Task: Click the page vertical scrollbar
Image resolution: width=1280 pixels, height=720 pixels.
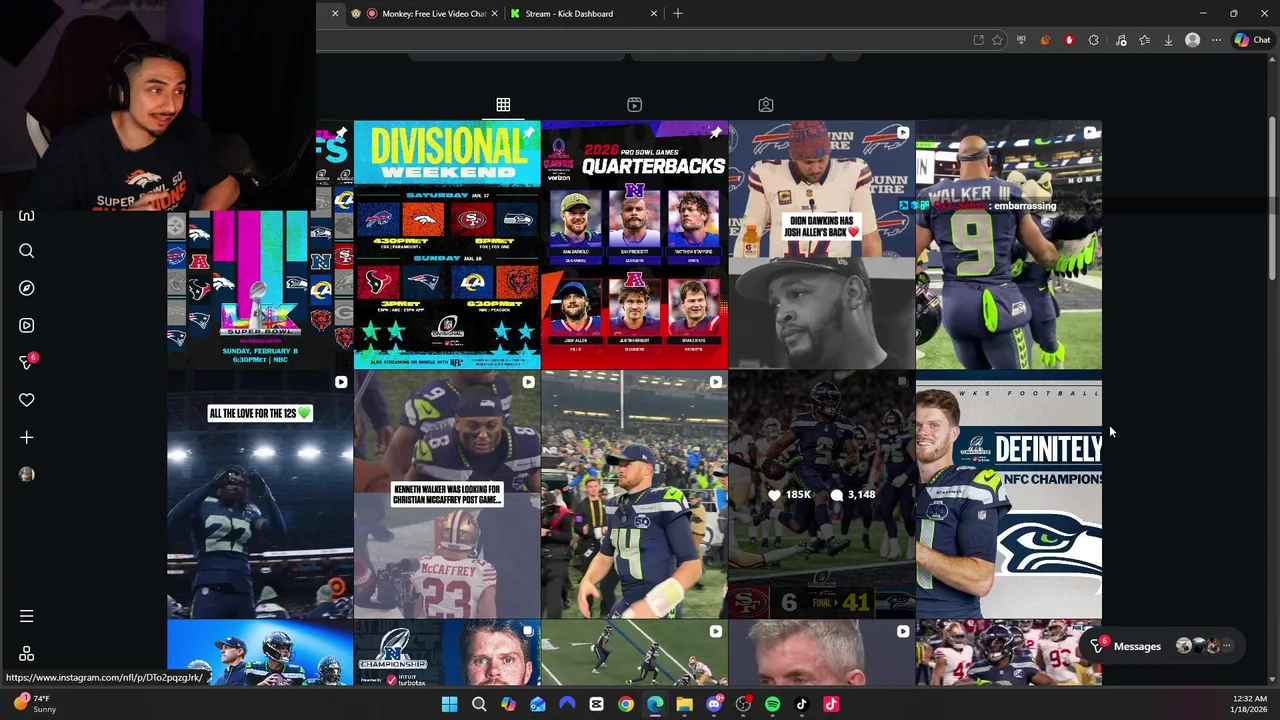Action: (x=1272, y=200)
